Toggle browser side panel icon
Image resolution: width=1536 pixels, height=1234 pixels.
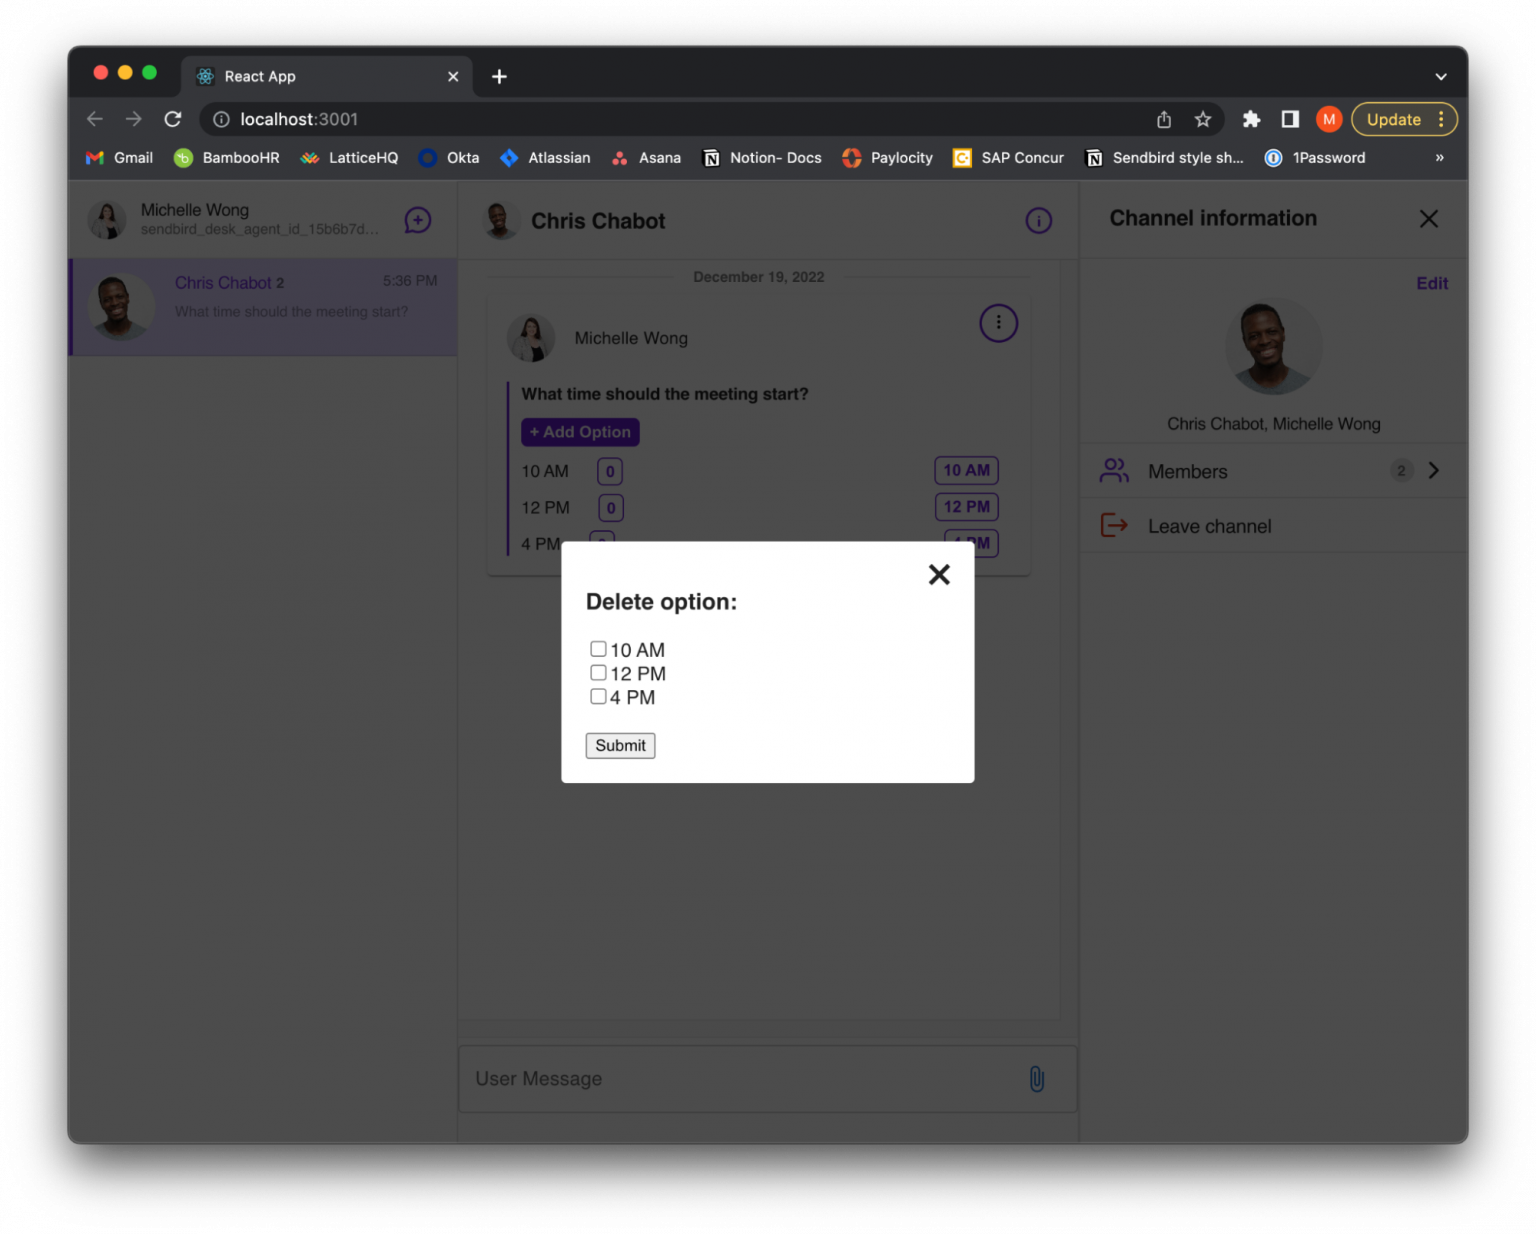coord(1290,119)
